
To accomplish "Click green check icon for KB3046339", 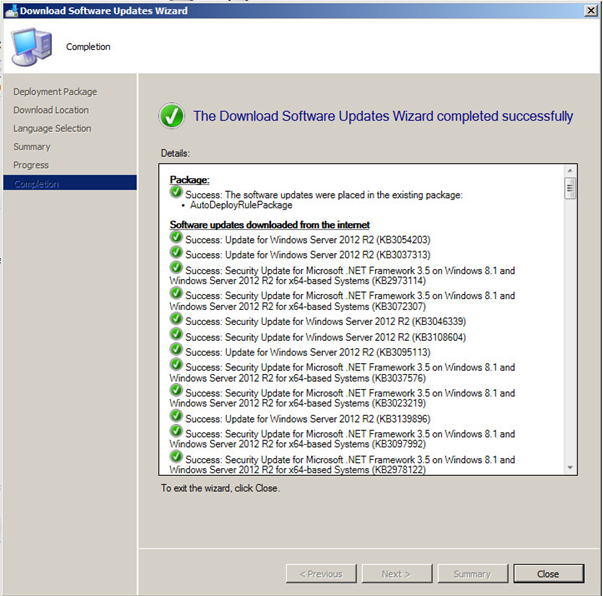I will coord(176,318).
